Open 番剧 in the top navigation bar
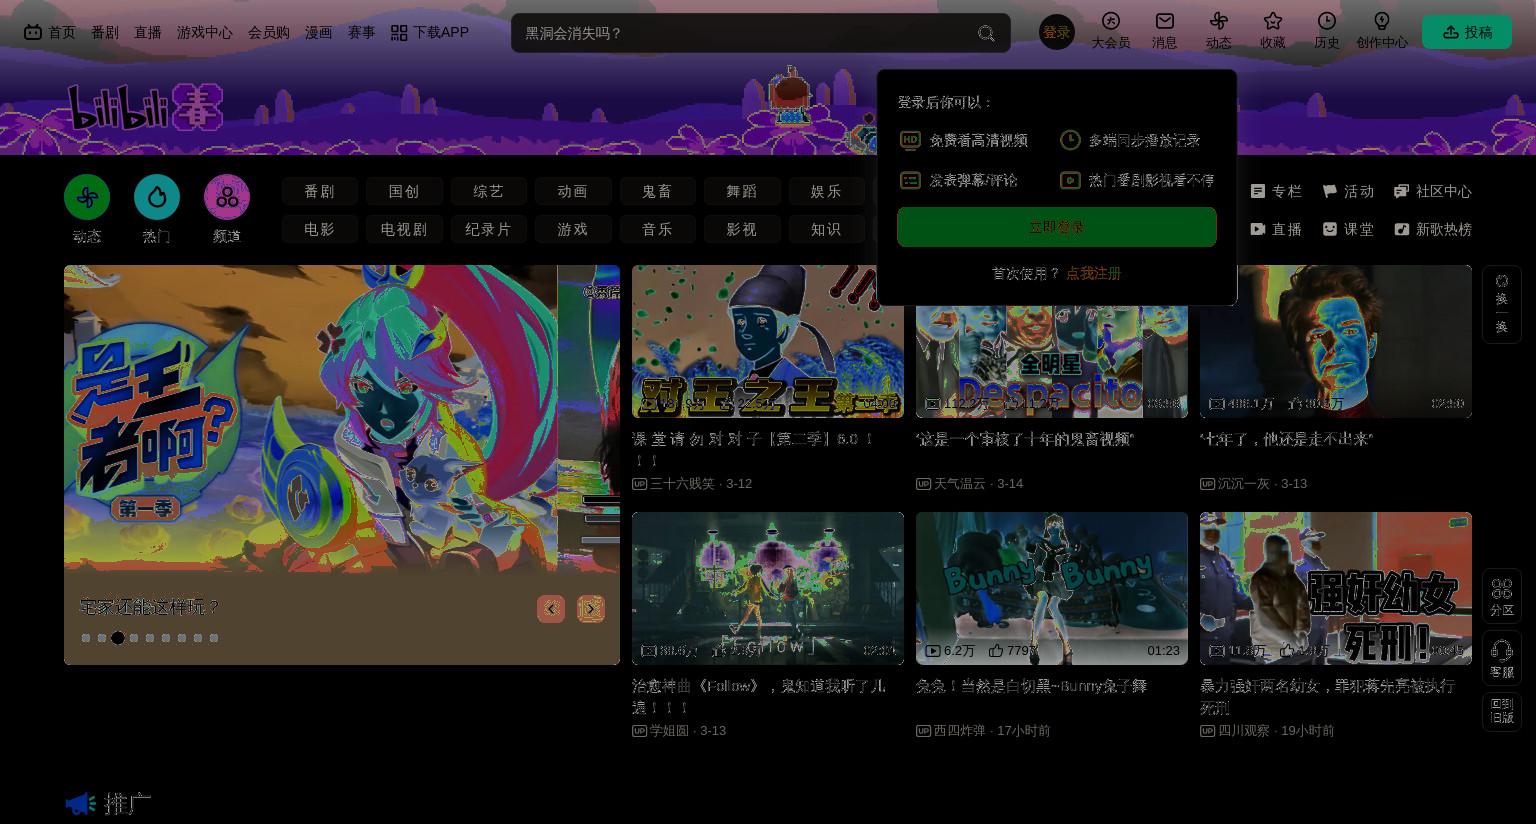This screenshot has height=824, width=1536. click(x=105, y=32)
